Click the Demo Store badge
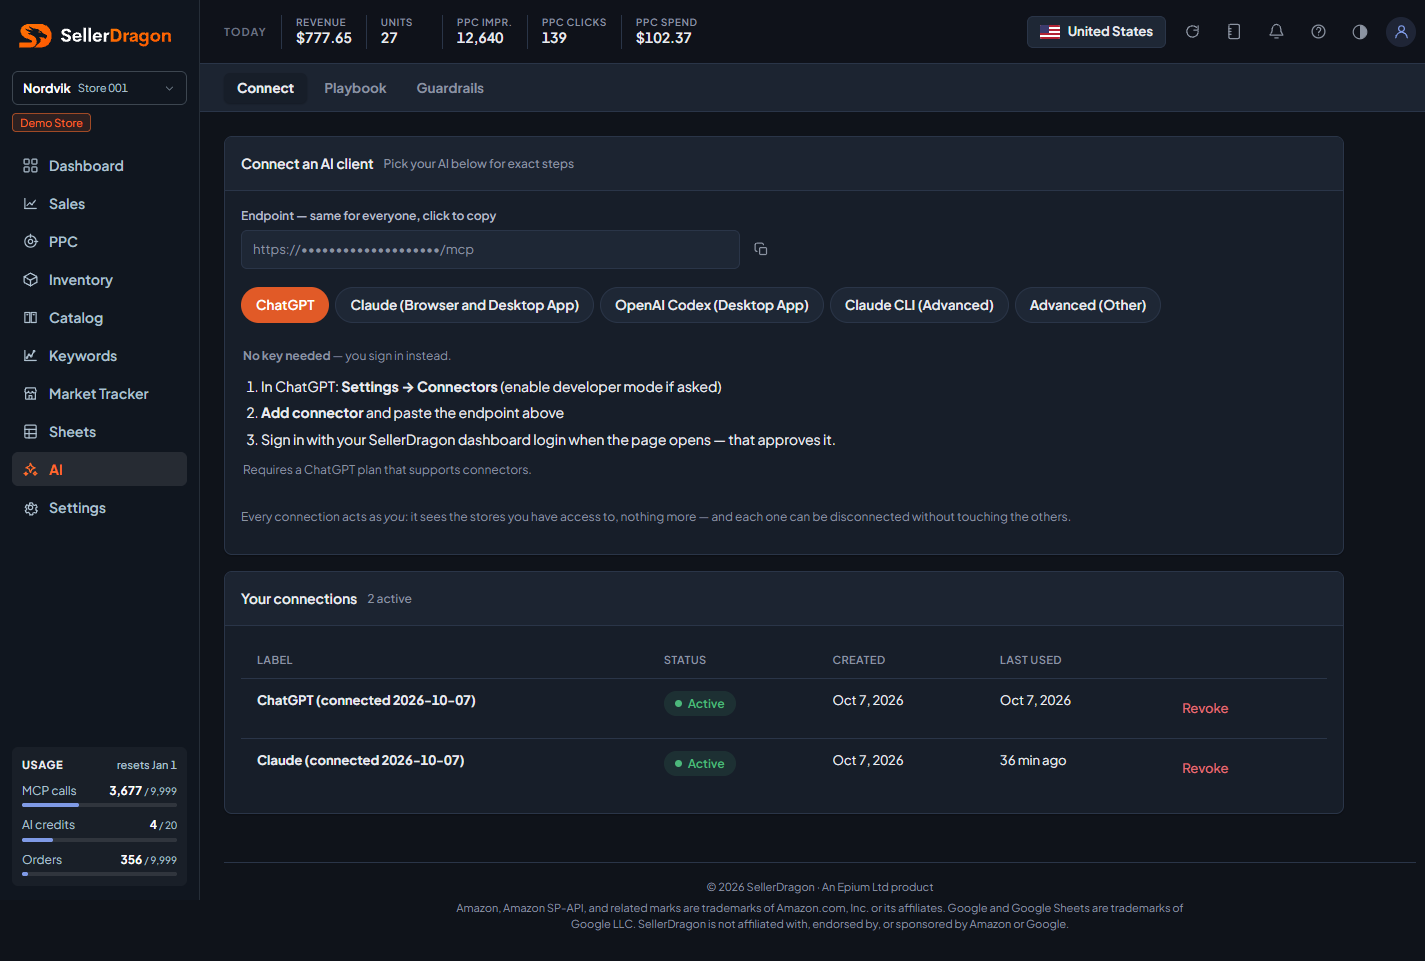 [51, 123]
